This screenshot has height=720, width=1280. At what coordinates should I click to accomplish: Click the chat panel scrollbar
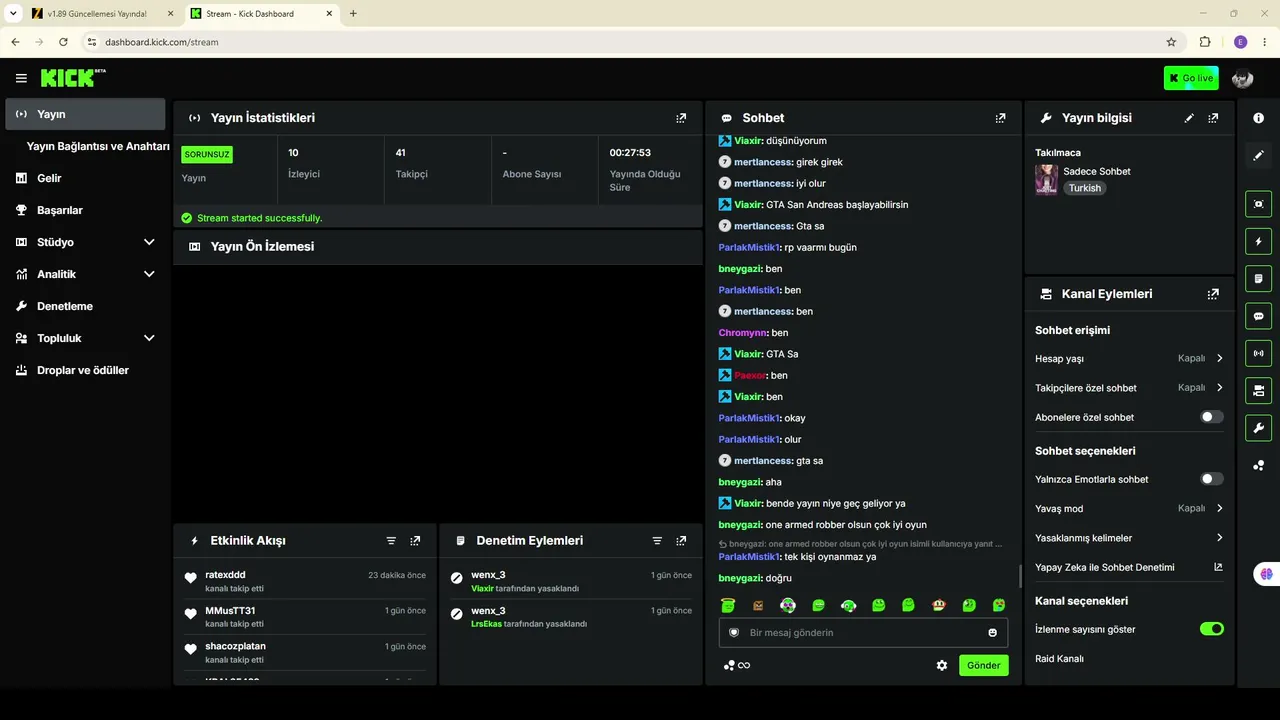[x=1020, y=576]
